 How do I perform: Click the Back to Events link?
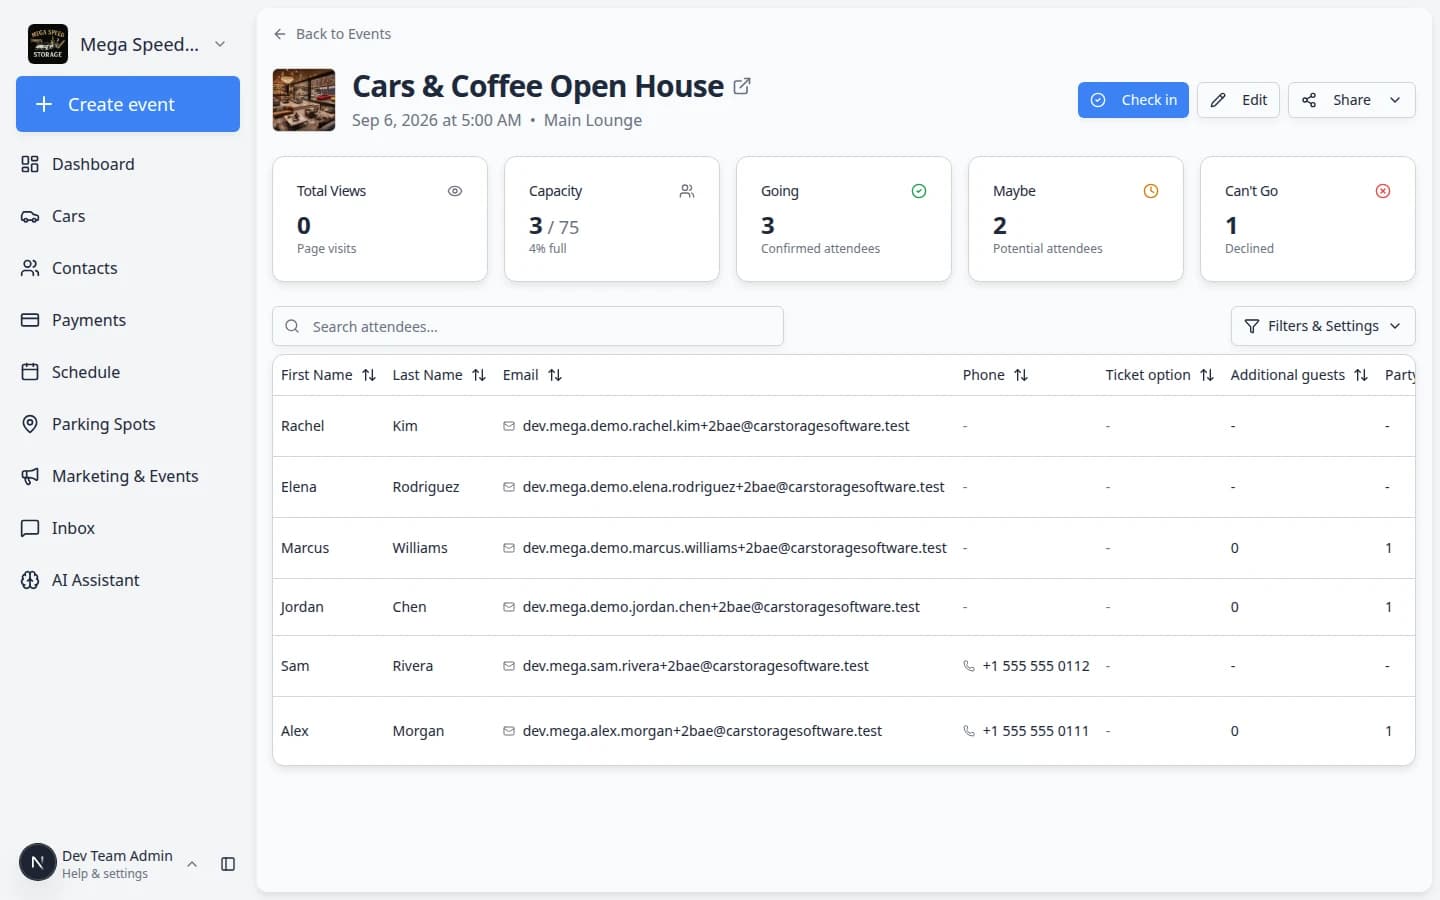pyautogui.click(x=332, y=34)
